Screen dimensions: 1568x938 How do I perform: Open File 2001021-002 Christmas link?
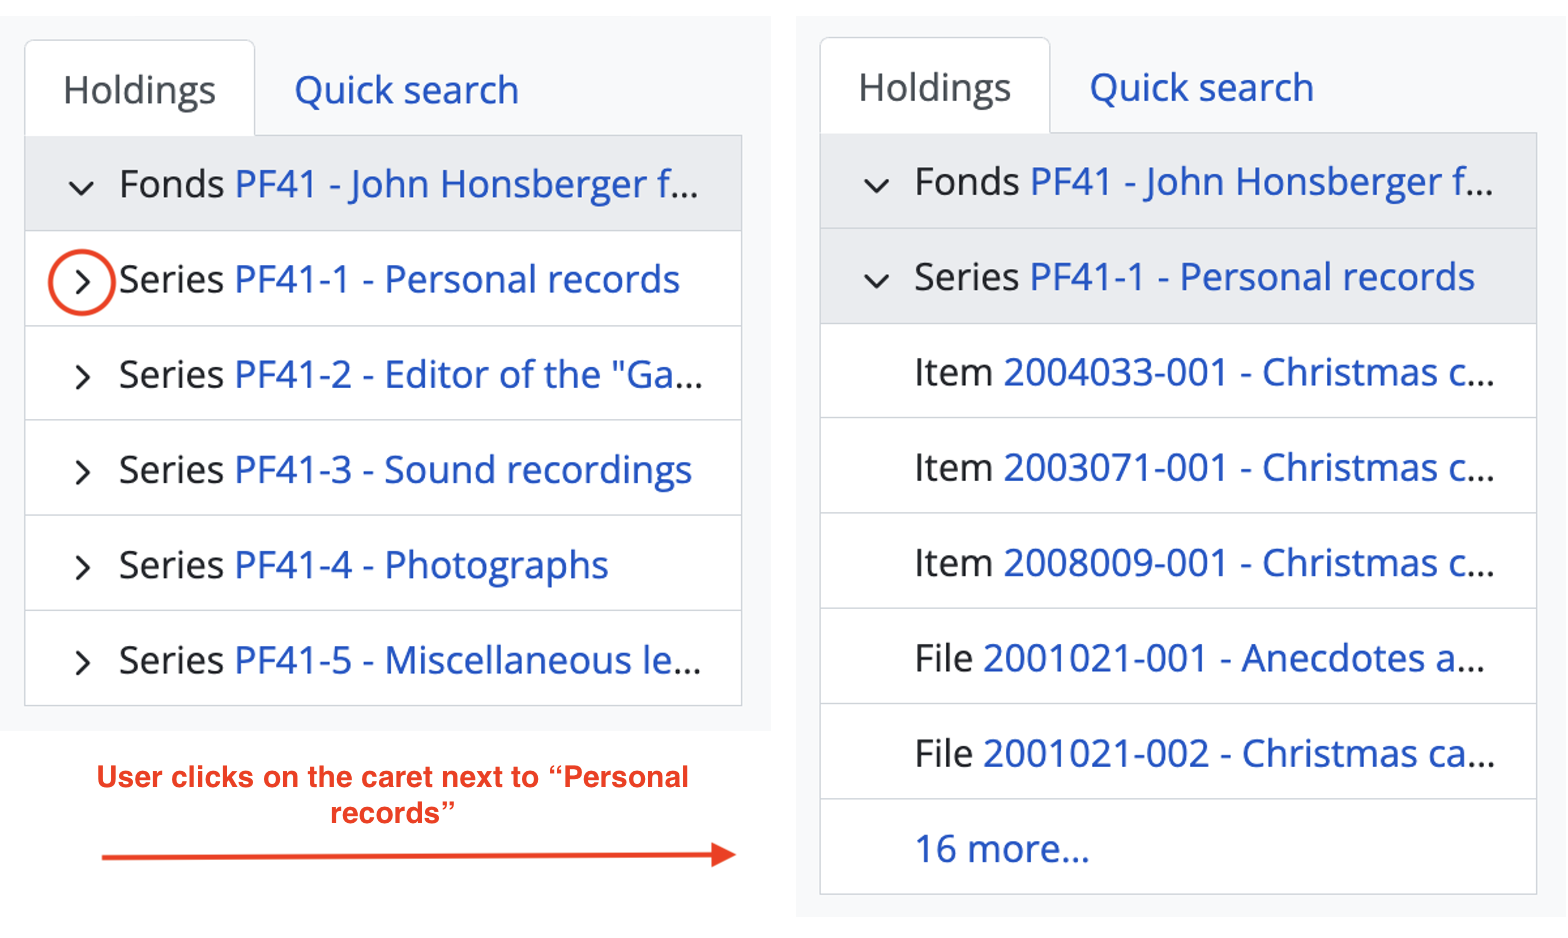click(1238, 753)
